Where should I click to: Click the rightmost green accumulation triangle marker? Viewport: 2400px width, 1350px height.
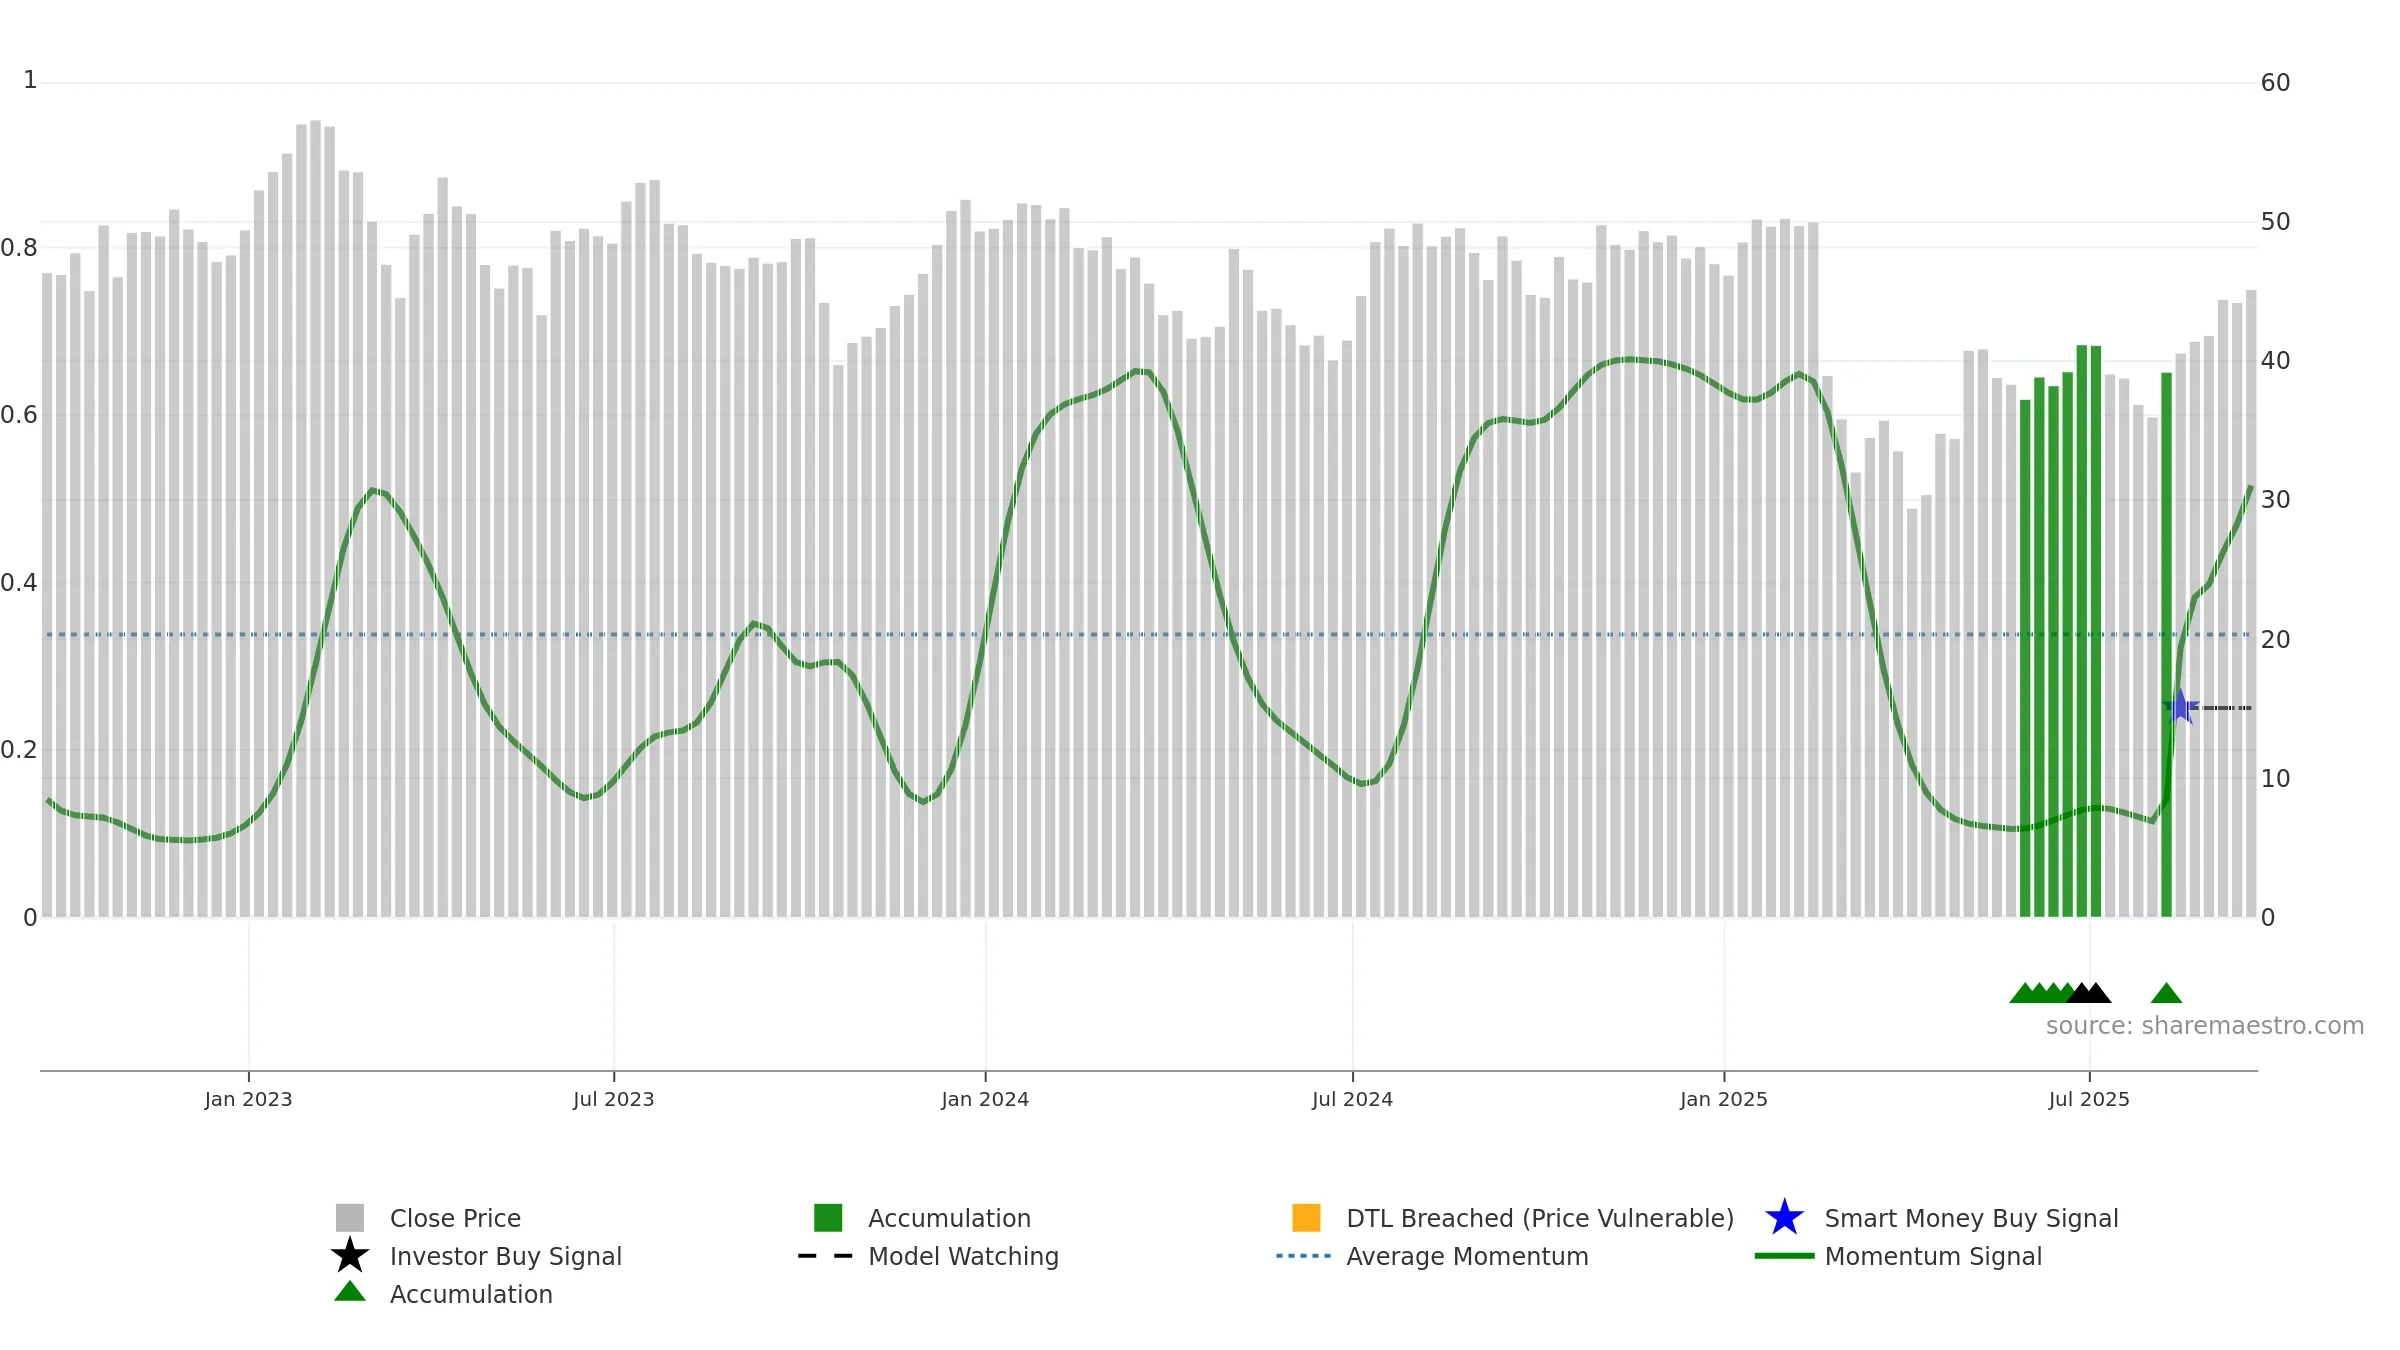(2166, 993)
